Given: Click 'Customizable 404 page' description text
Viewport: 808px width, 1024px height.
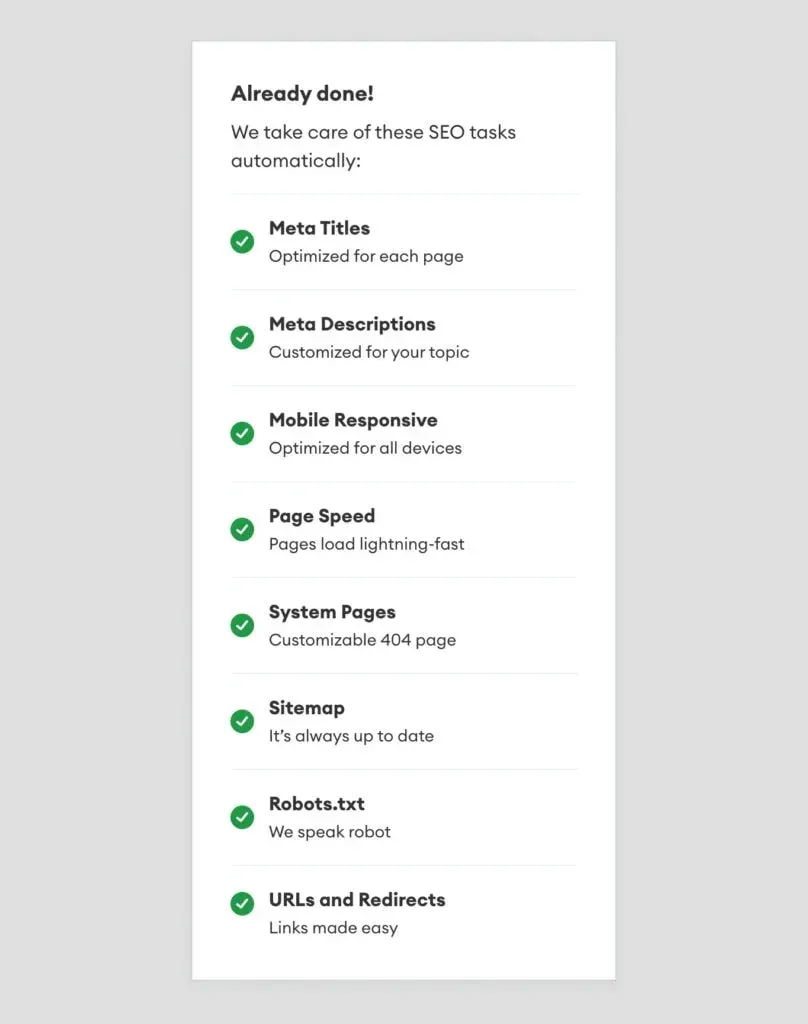Looking at the screenshot, I should tap(362, 640).
